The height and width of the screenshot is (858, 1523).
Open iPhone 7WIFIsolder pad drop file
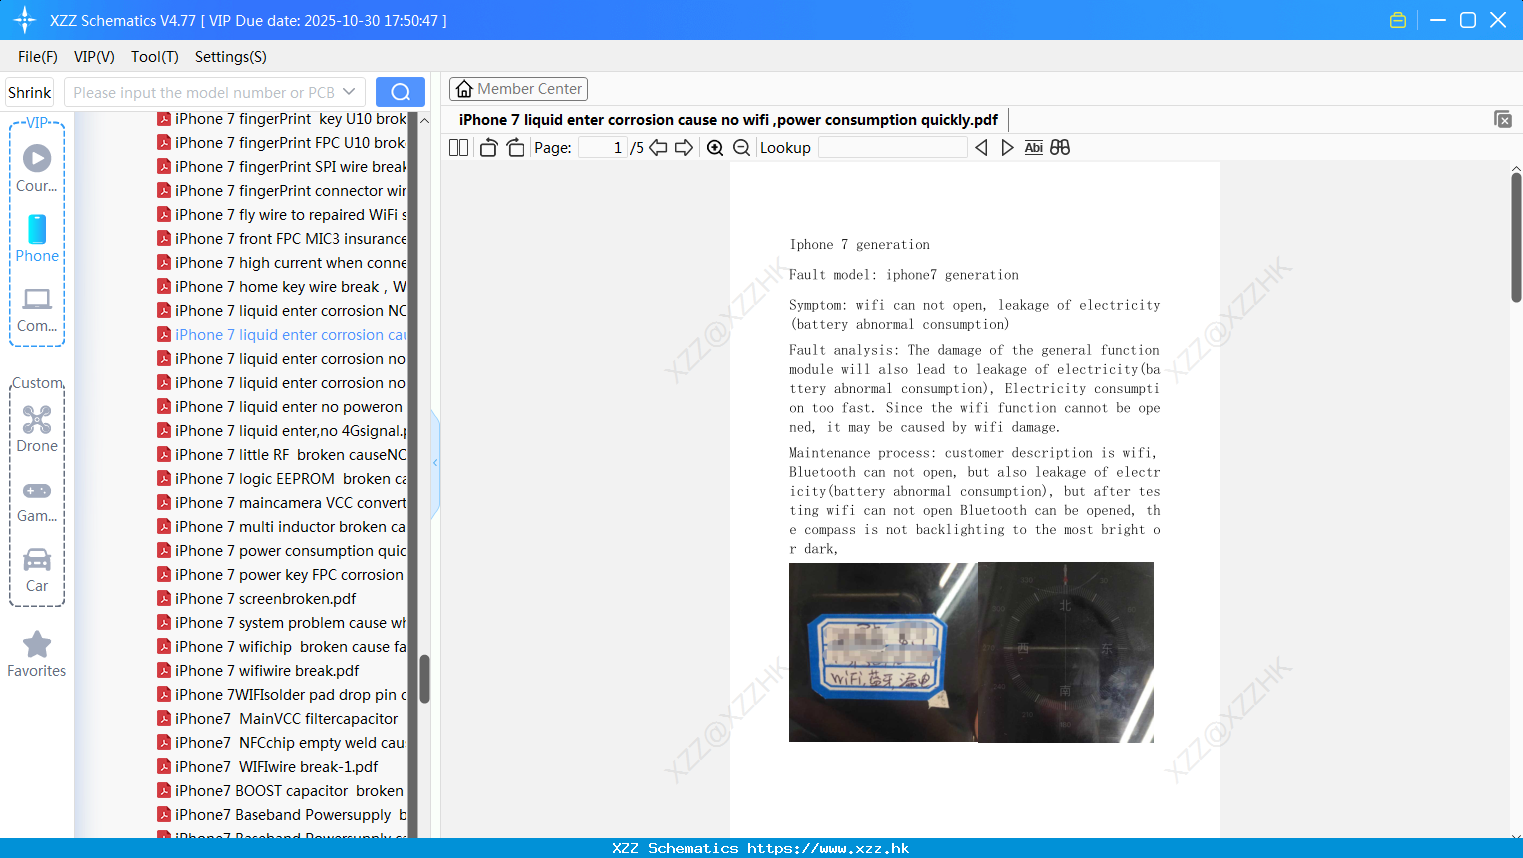[x=282, y=695]
